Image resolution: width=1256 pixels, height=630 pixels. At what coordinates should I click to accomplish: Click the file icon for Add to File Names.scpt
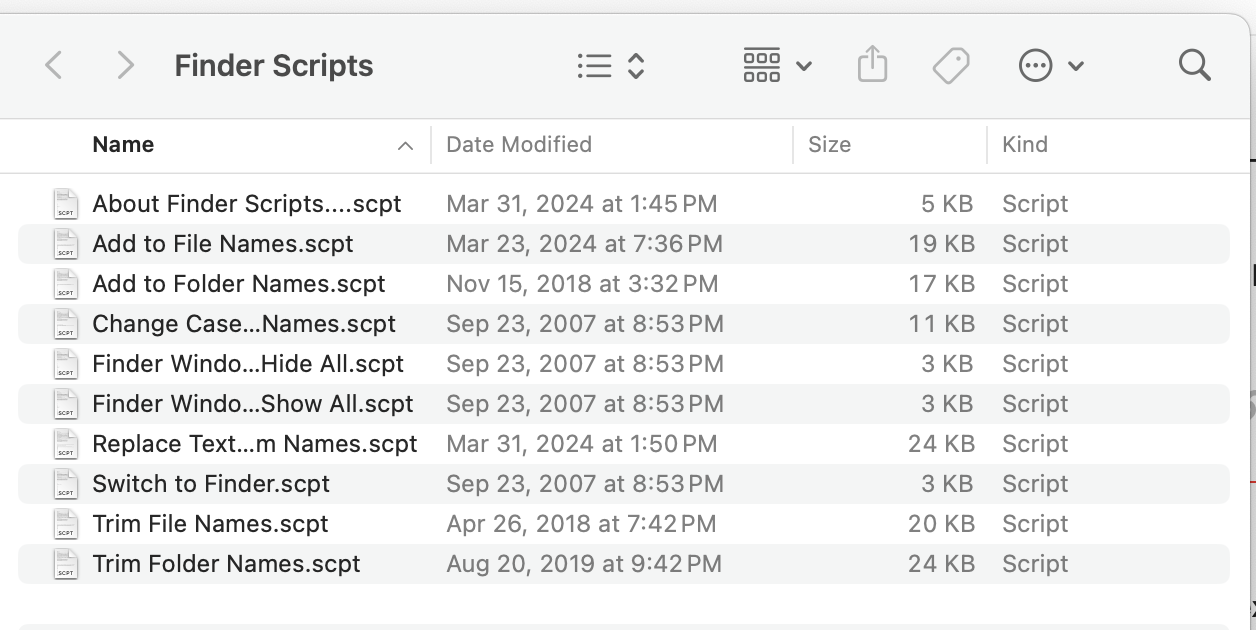tap(66, 244)
